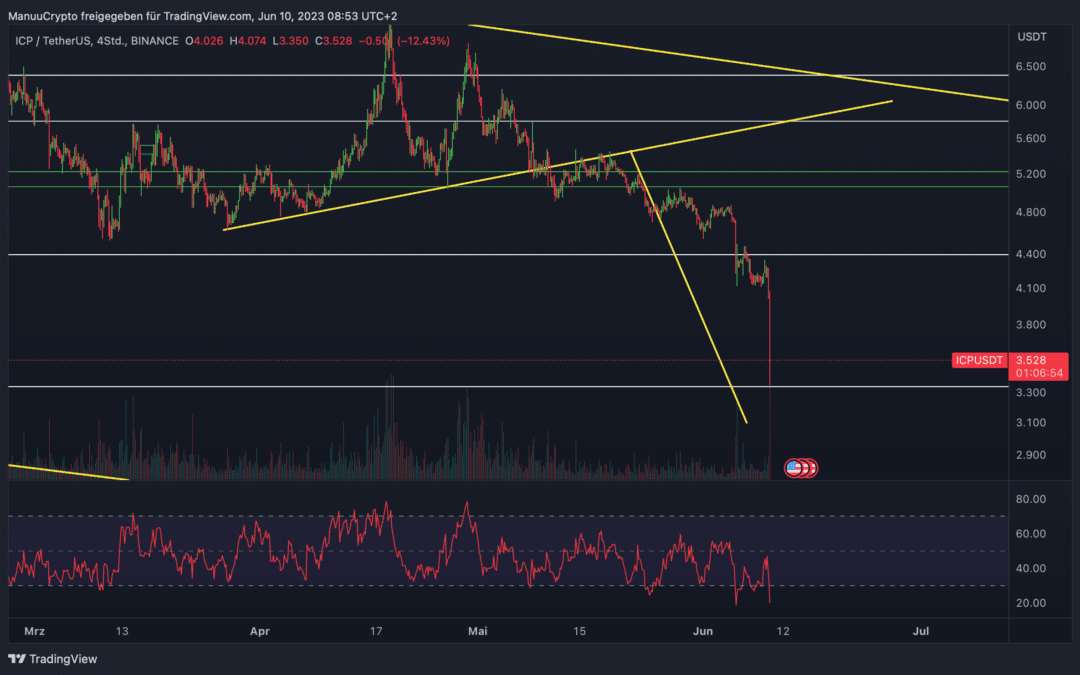Click the Mrz label on time axis

point(34,631)
